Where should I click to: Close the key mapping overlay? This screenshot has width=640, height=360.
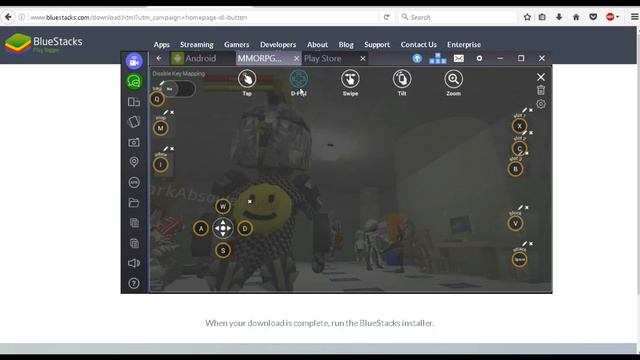tap(541, 77)
